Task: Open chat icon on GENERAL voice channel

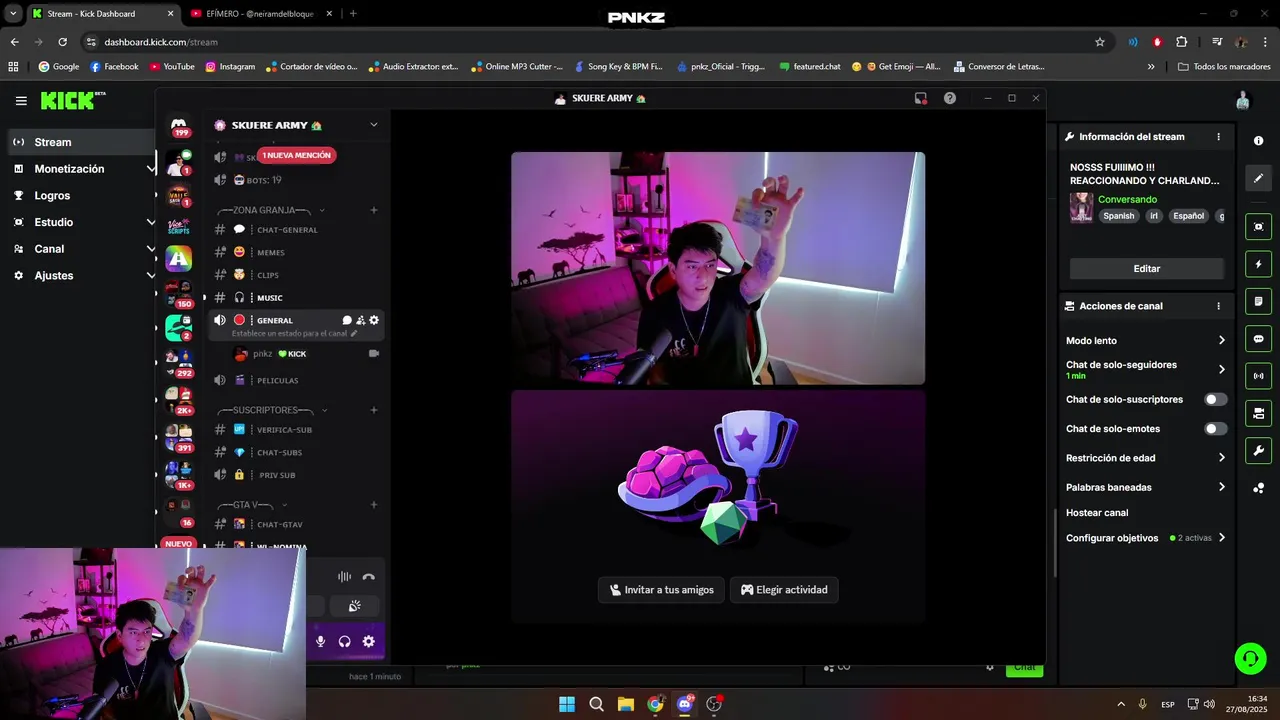Action: (x=347, y=320)
